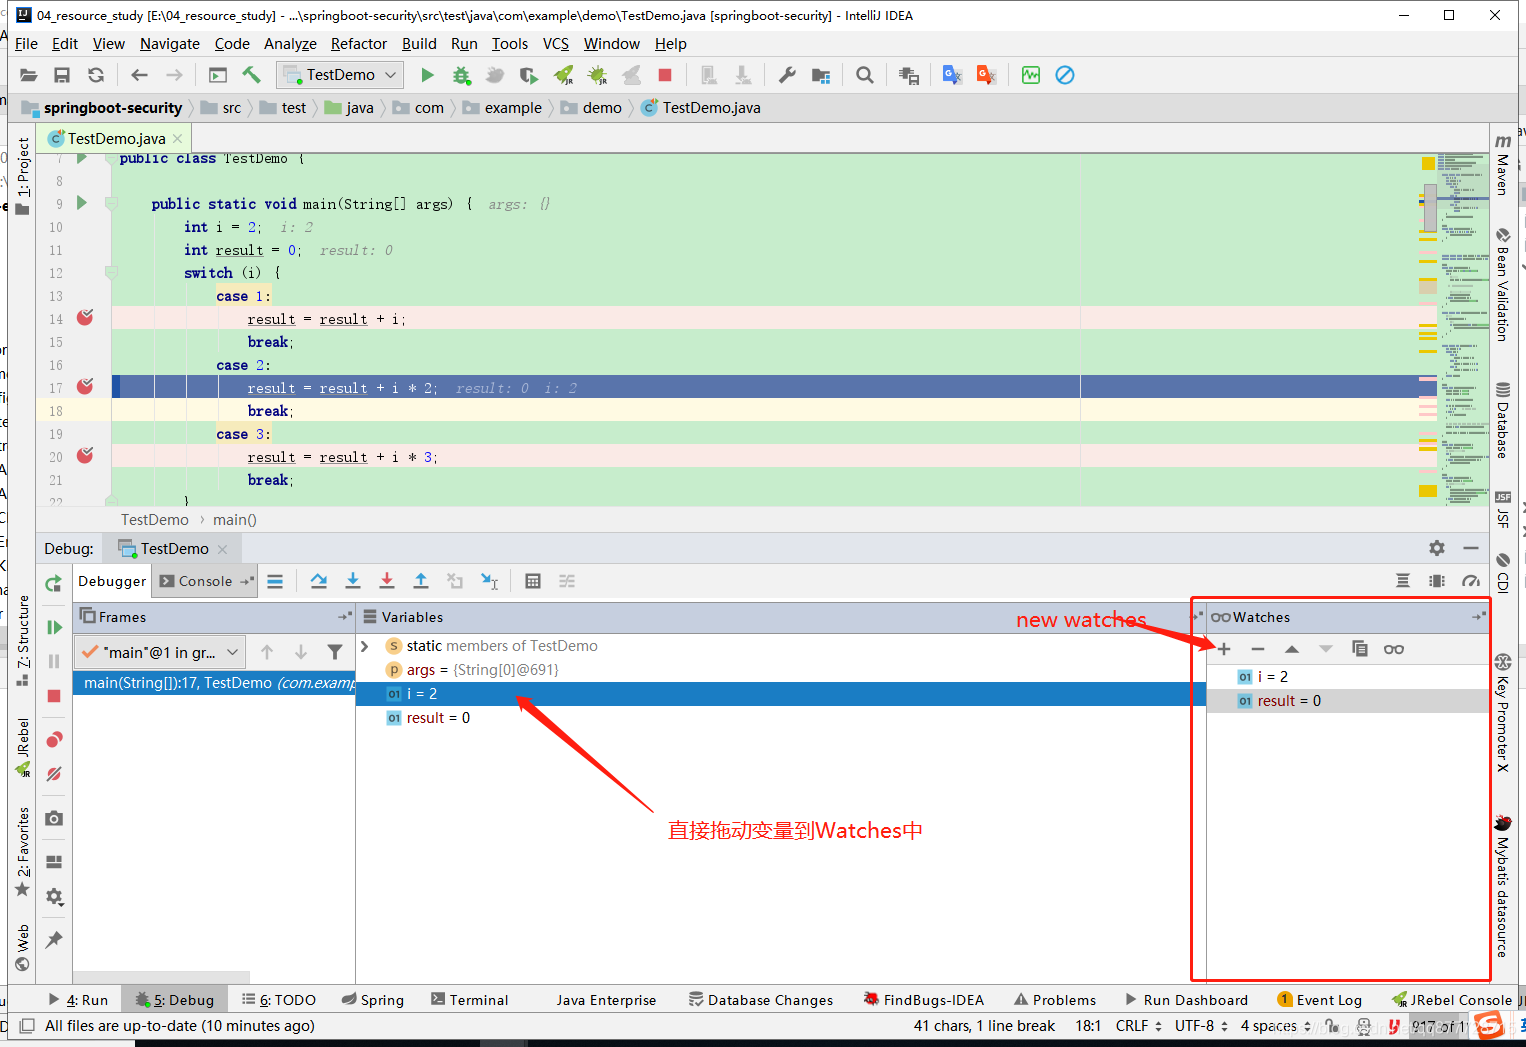Toggle the 1: Project tool window

tap(22, 177)
